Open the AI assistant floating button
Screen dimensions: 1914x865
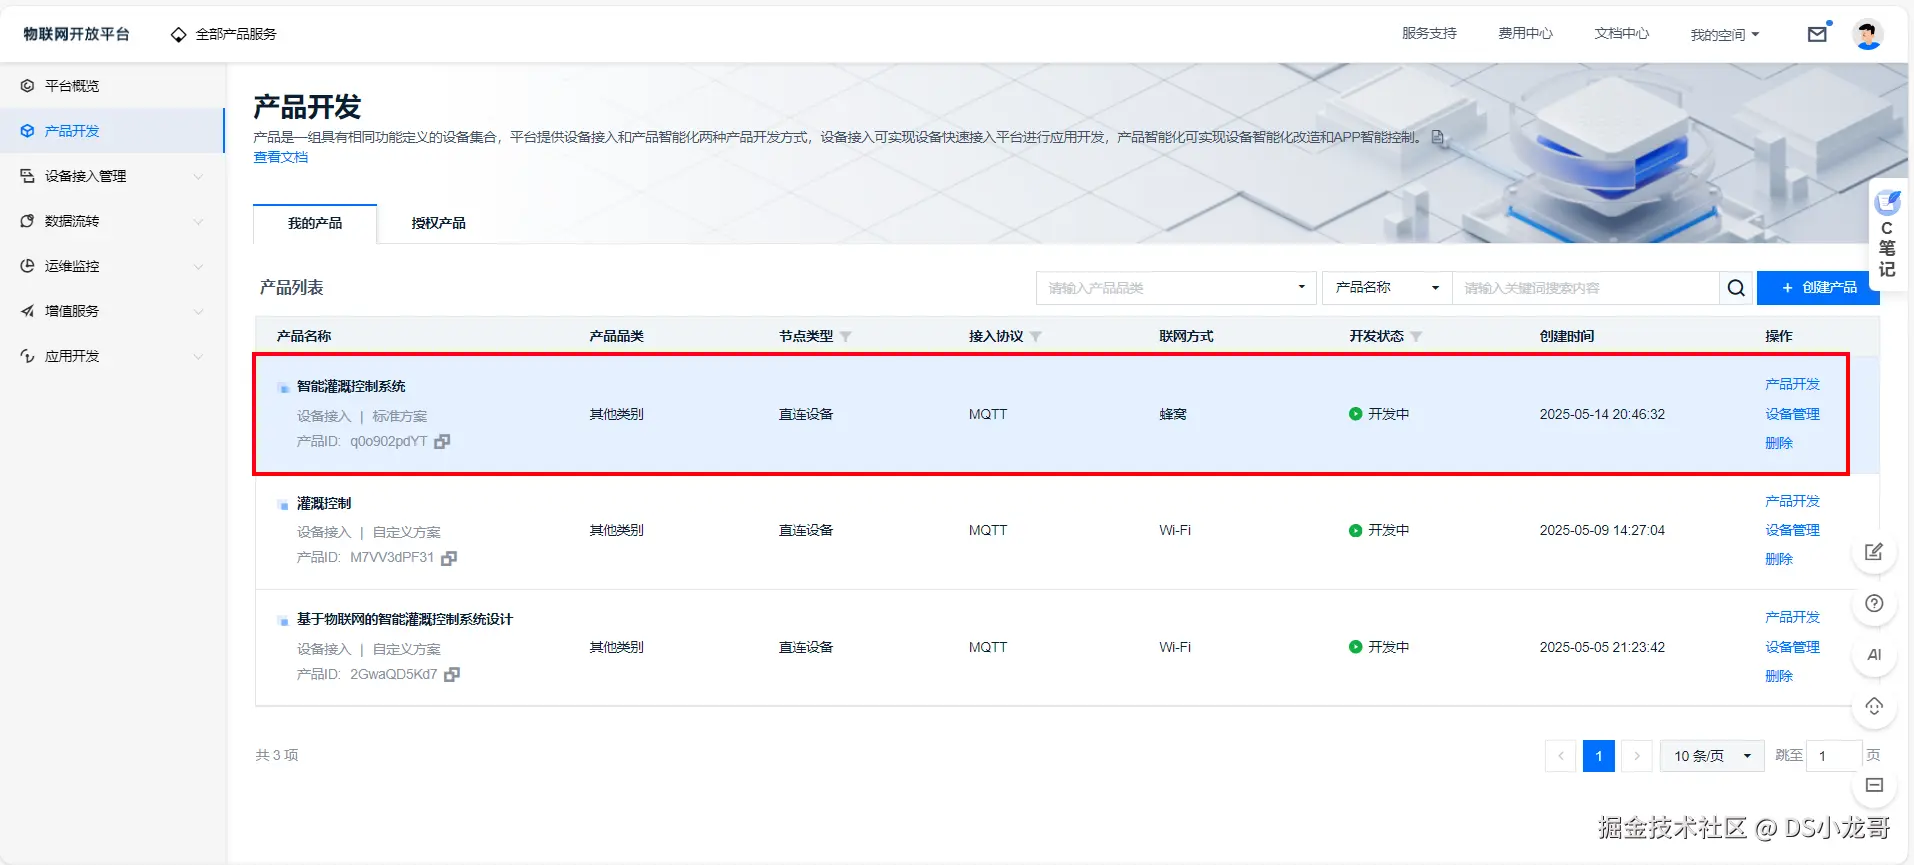1874,655
